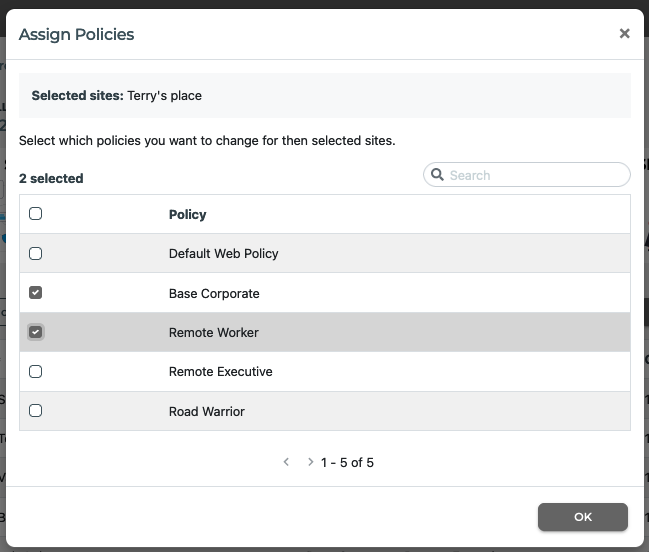
Task: Uncheck the Base Corporate checkbox
Action: 36,293
